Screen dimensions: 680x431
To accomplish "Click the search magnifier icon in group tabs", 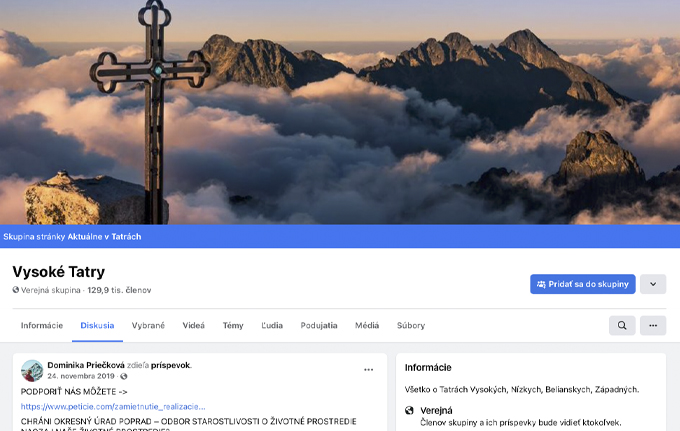I will [x=622, y=325].
